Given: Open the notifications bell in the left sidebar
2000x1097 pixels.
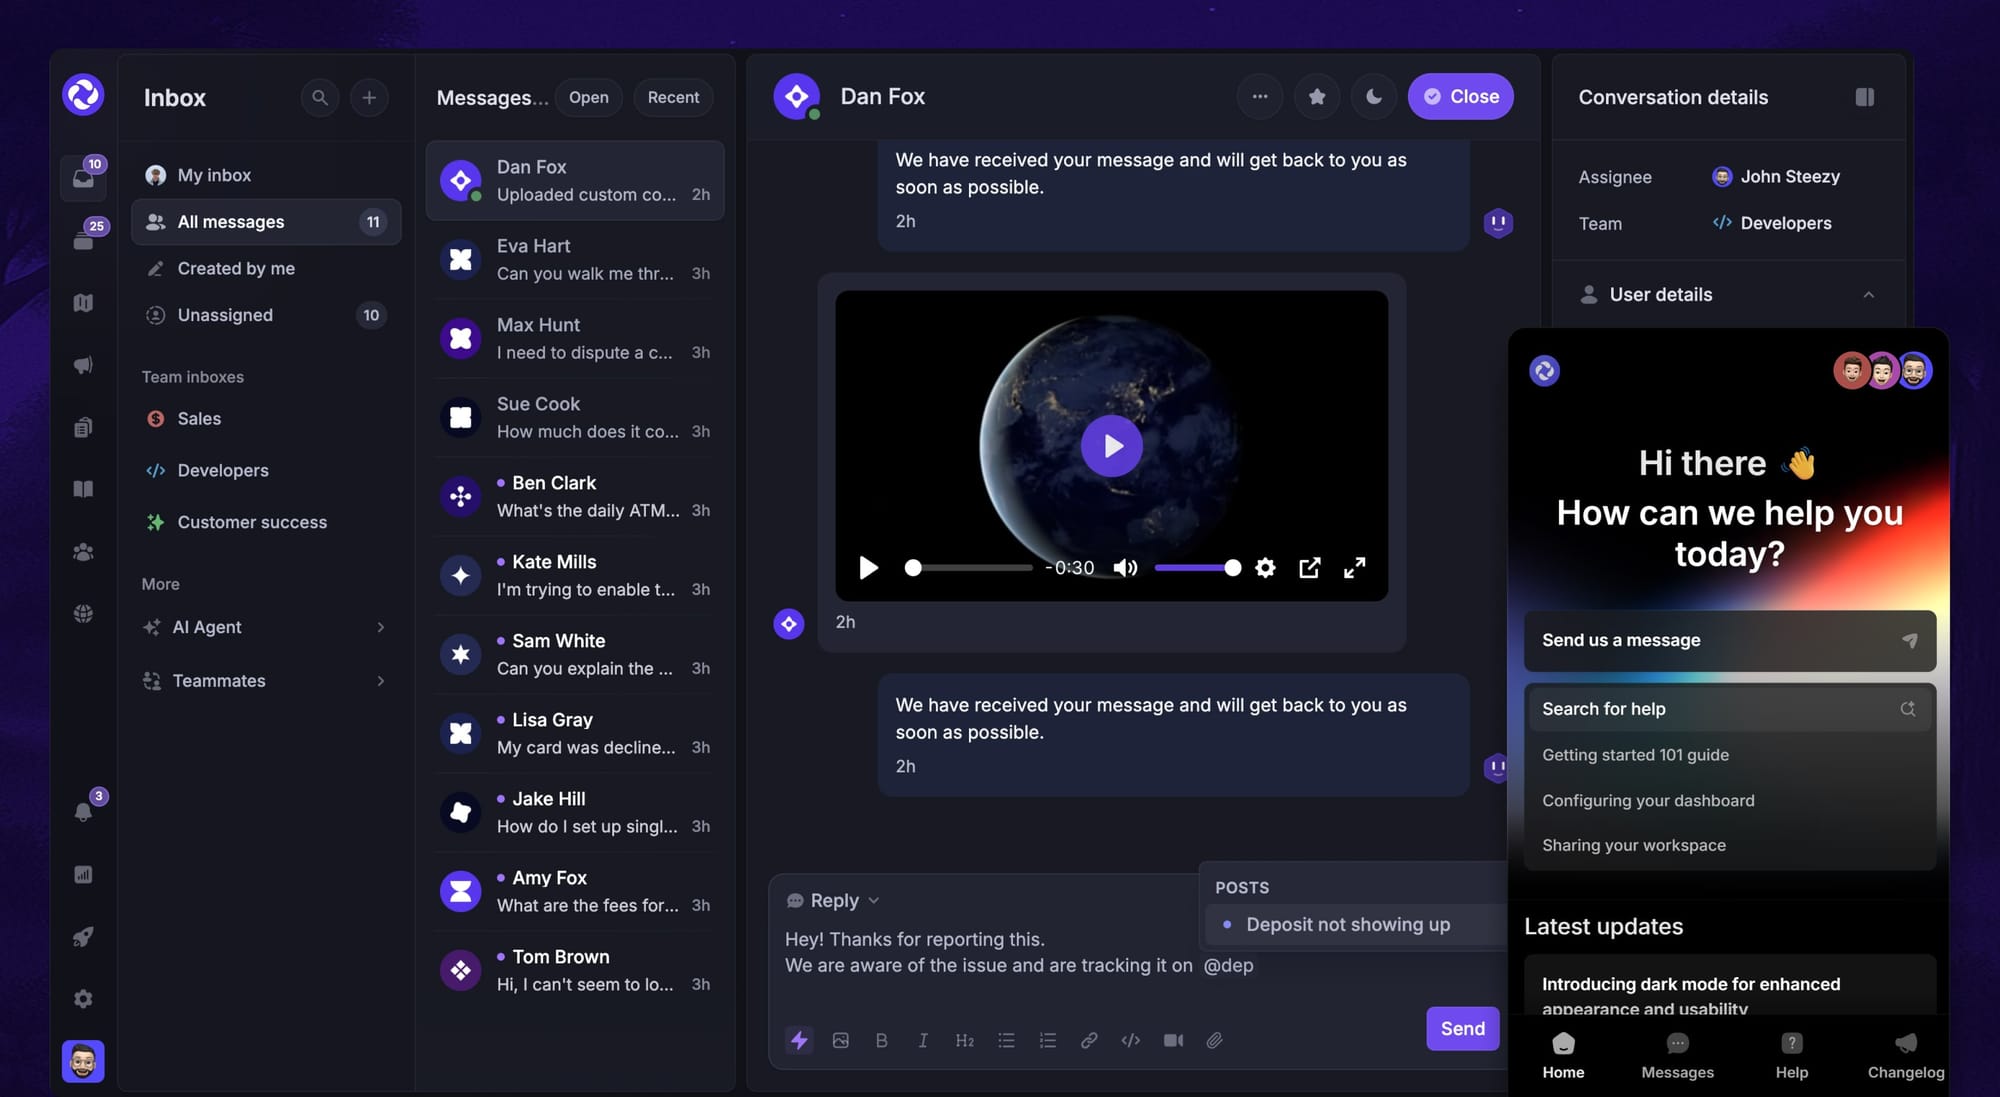Looking at the screenshot, I should (84, 812).
